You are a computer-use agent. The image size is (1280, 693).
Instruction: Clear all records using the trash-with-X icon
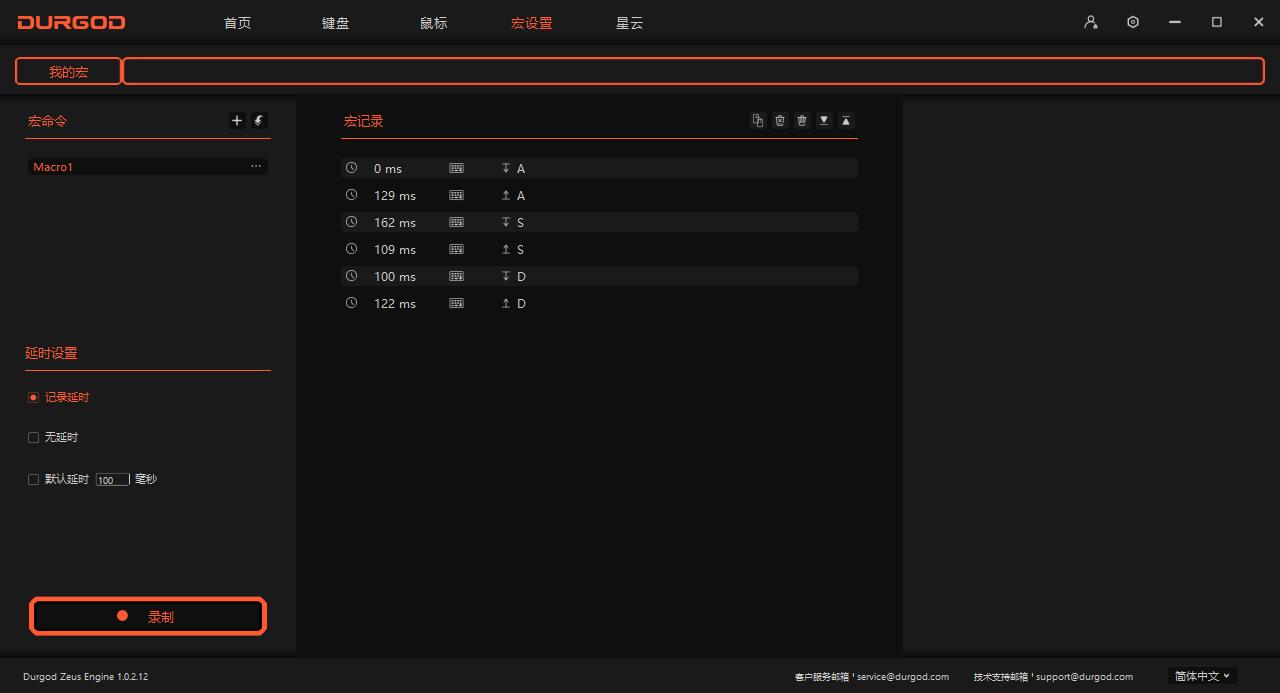pos(779,120)
